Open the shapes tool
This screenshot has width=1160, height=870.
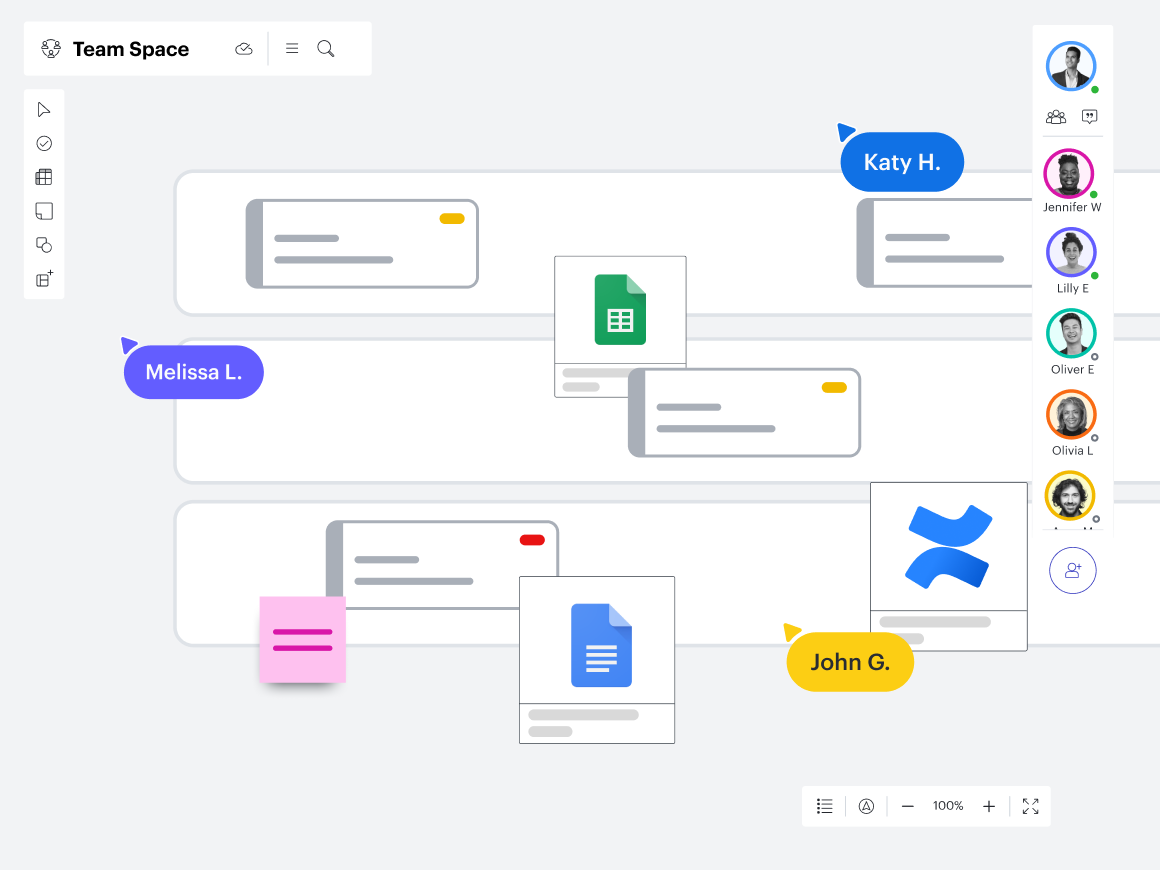point(44,245)
